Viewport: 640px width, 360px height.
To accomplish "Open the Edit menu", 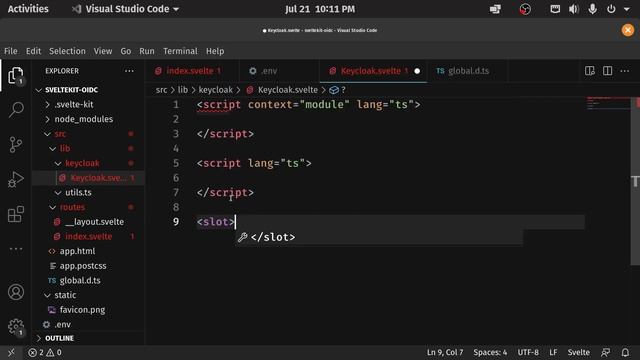I will tap(33, 51).
